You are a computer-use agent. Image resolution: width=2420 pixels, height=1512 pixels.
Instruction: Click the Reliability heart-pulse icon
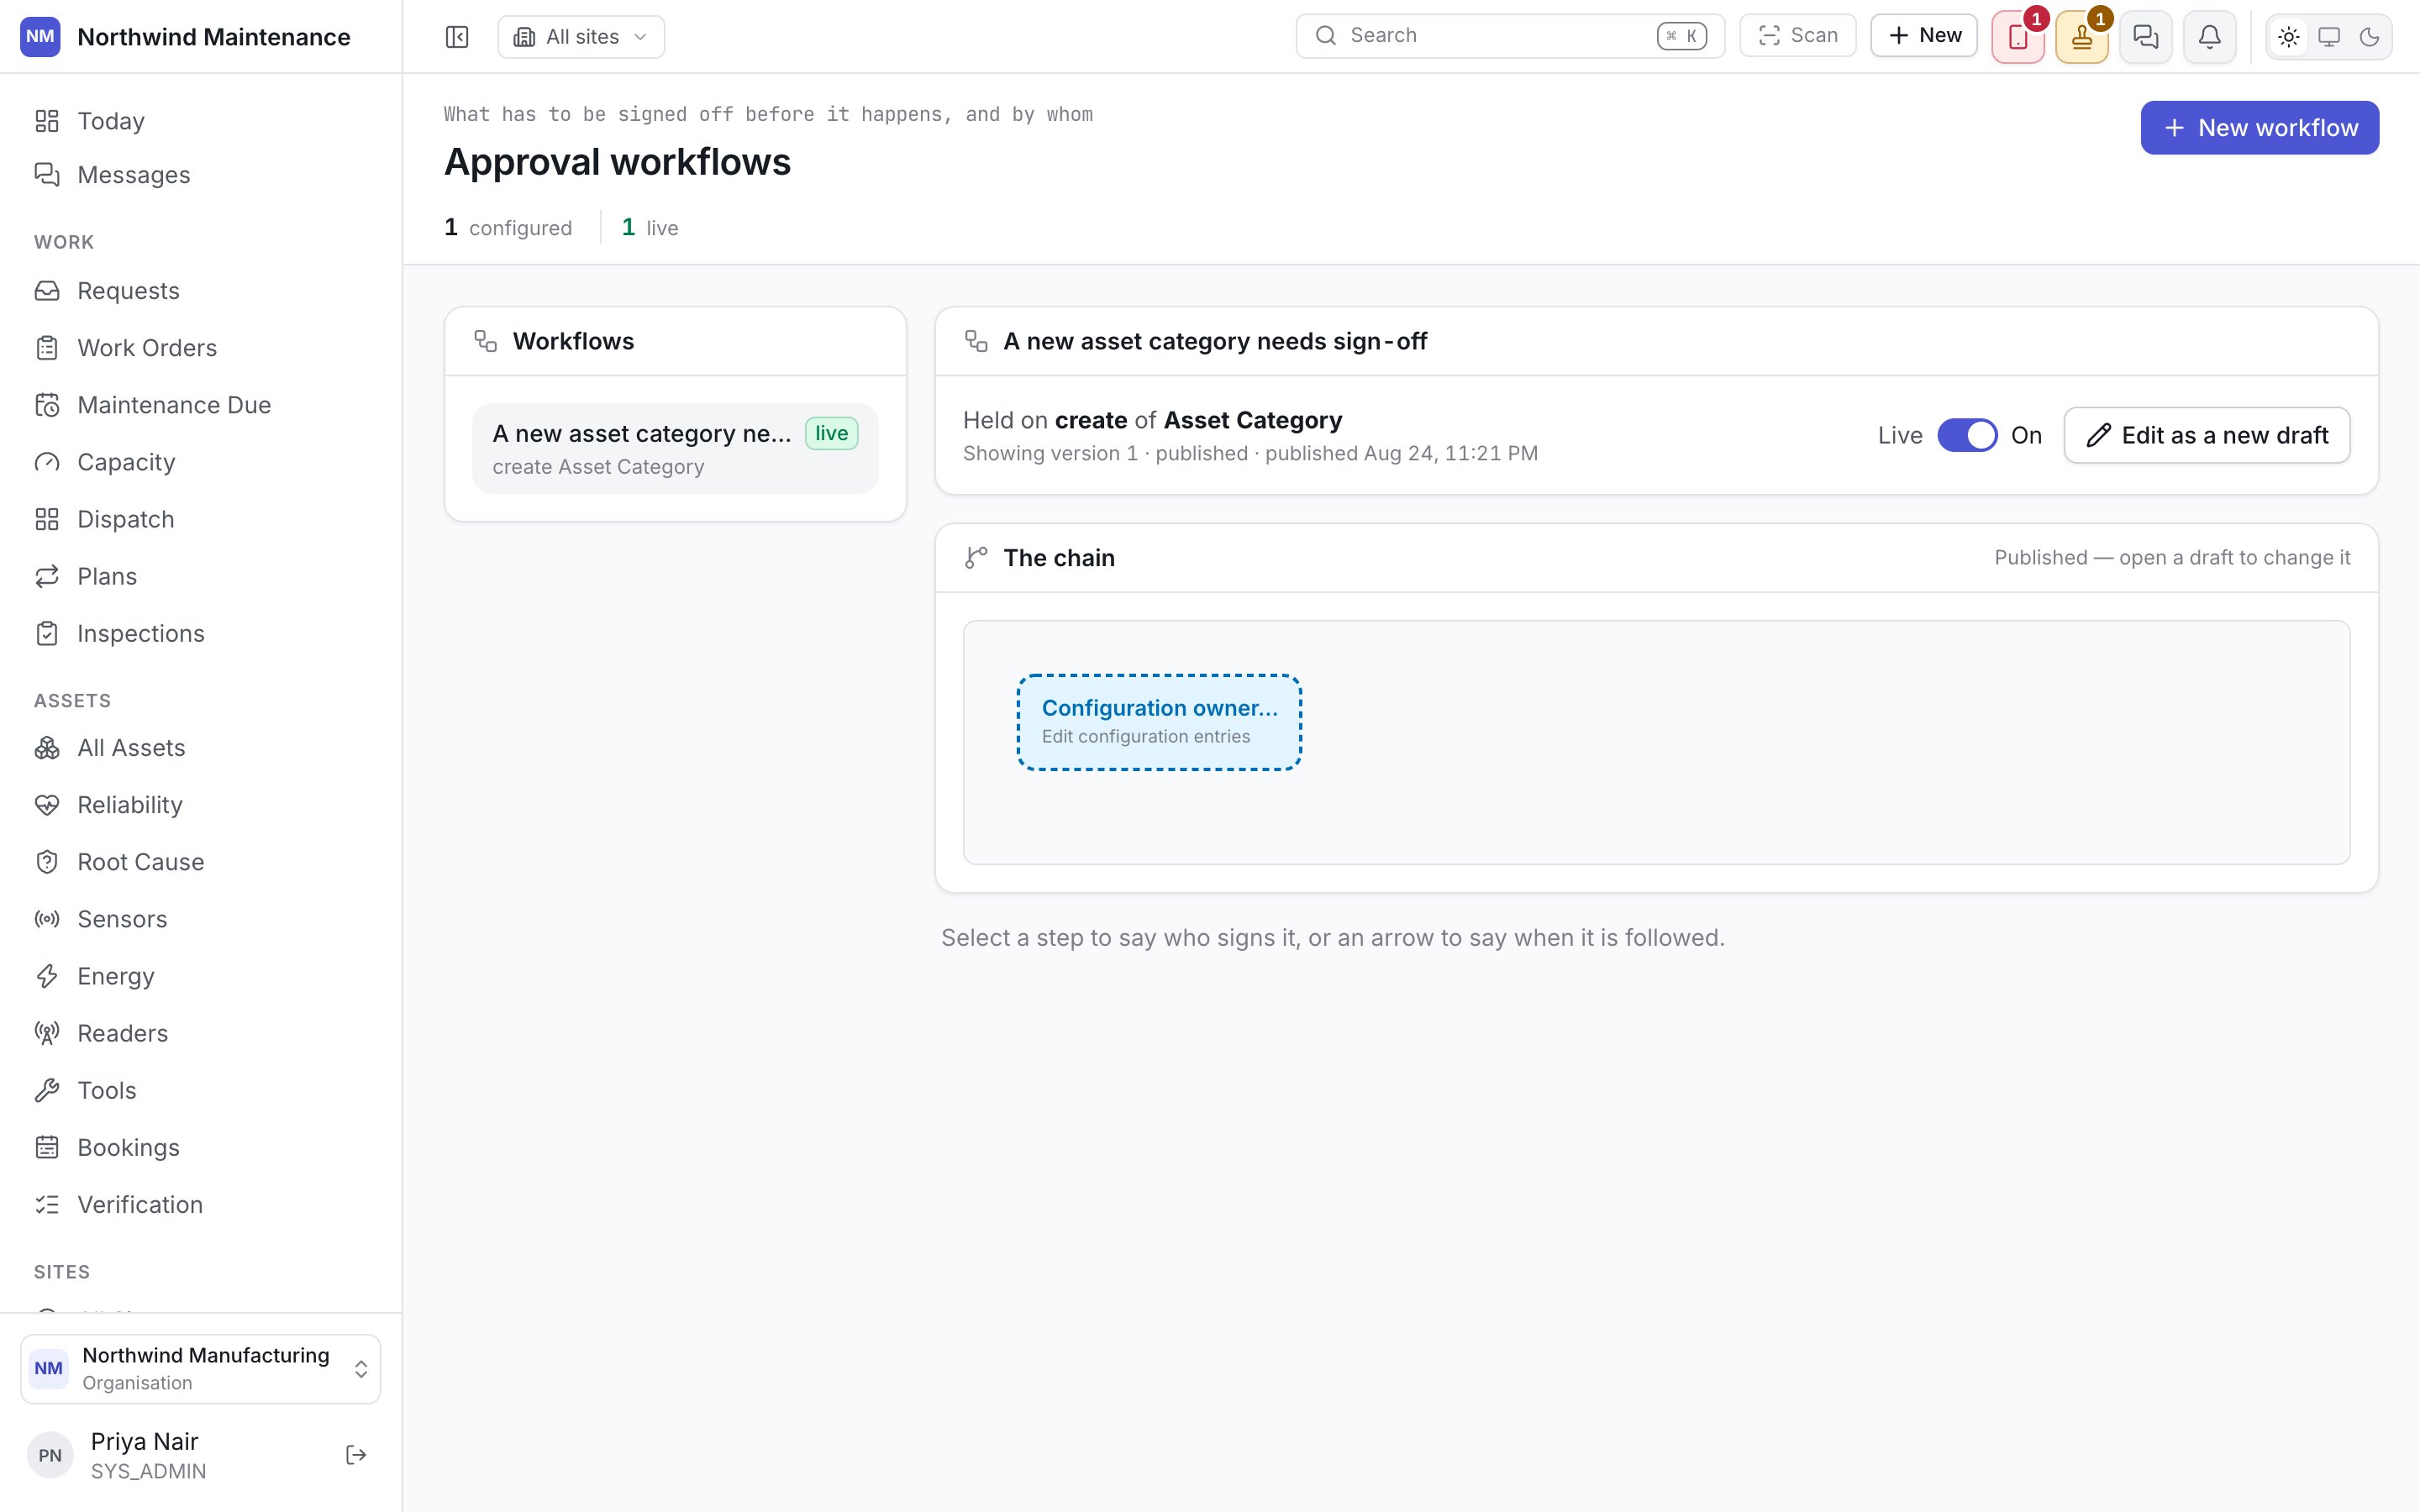(x=47, y=805)
